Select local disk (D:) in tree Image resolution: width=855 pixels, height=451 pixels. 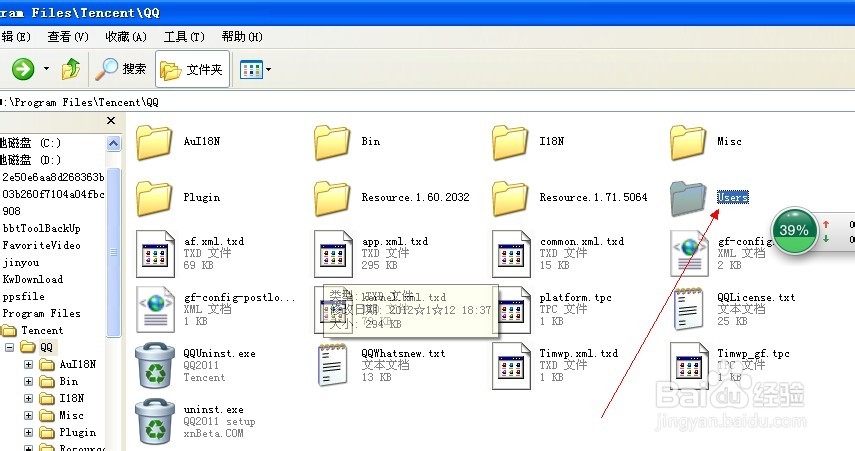tap(30, 160)
